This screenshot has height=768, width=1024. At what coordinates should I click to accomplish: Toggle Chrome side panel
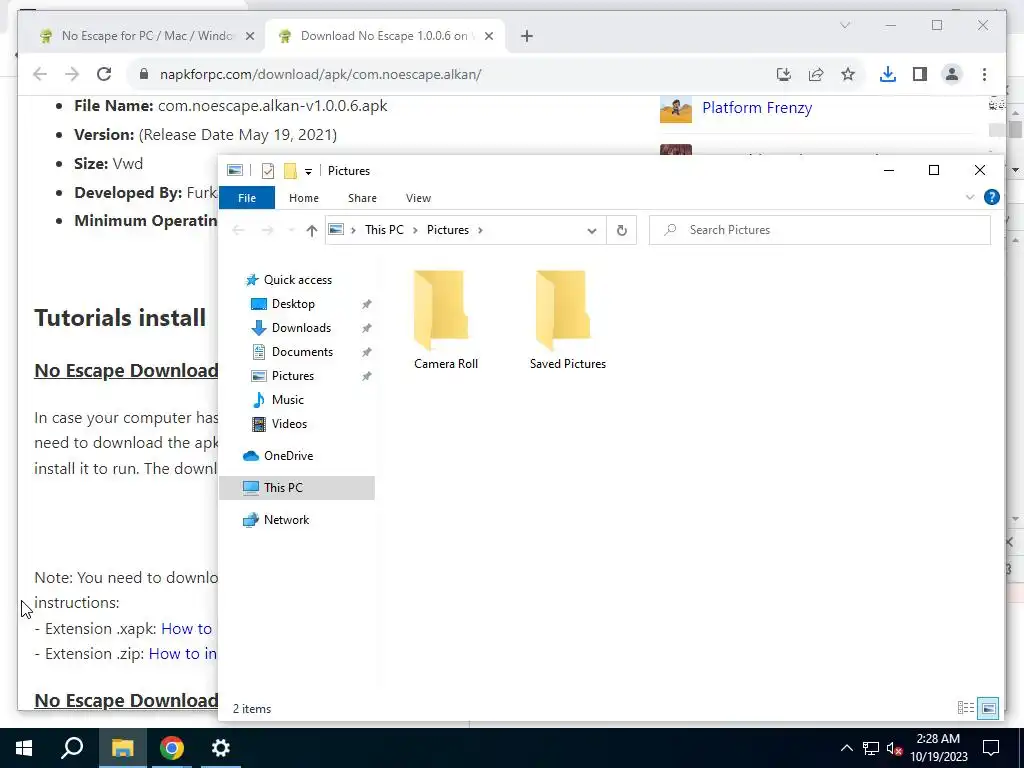[920, 74]
